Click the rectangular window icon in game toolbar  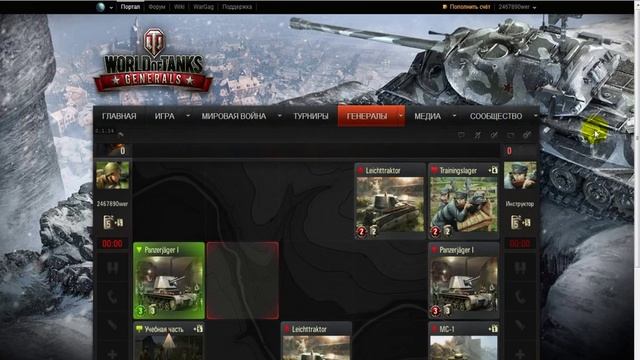[510, 135]
